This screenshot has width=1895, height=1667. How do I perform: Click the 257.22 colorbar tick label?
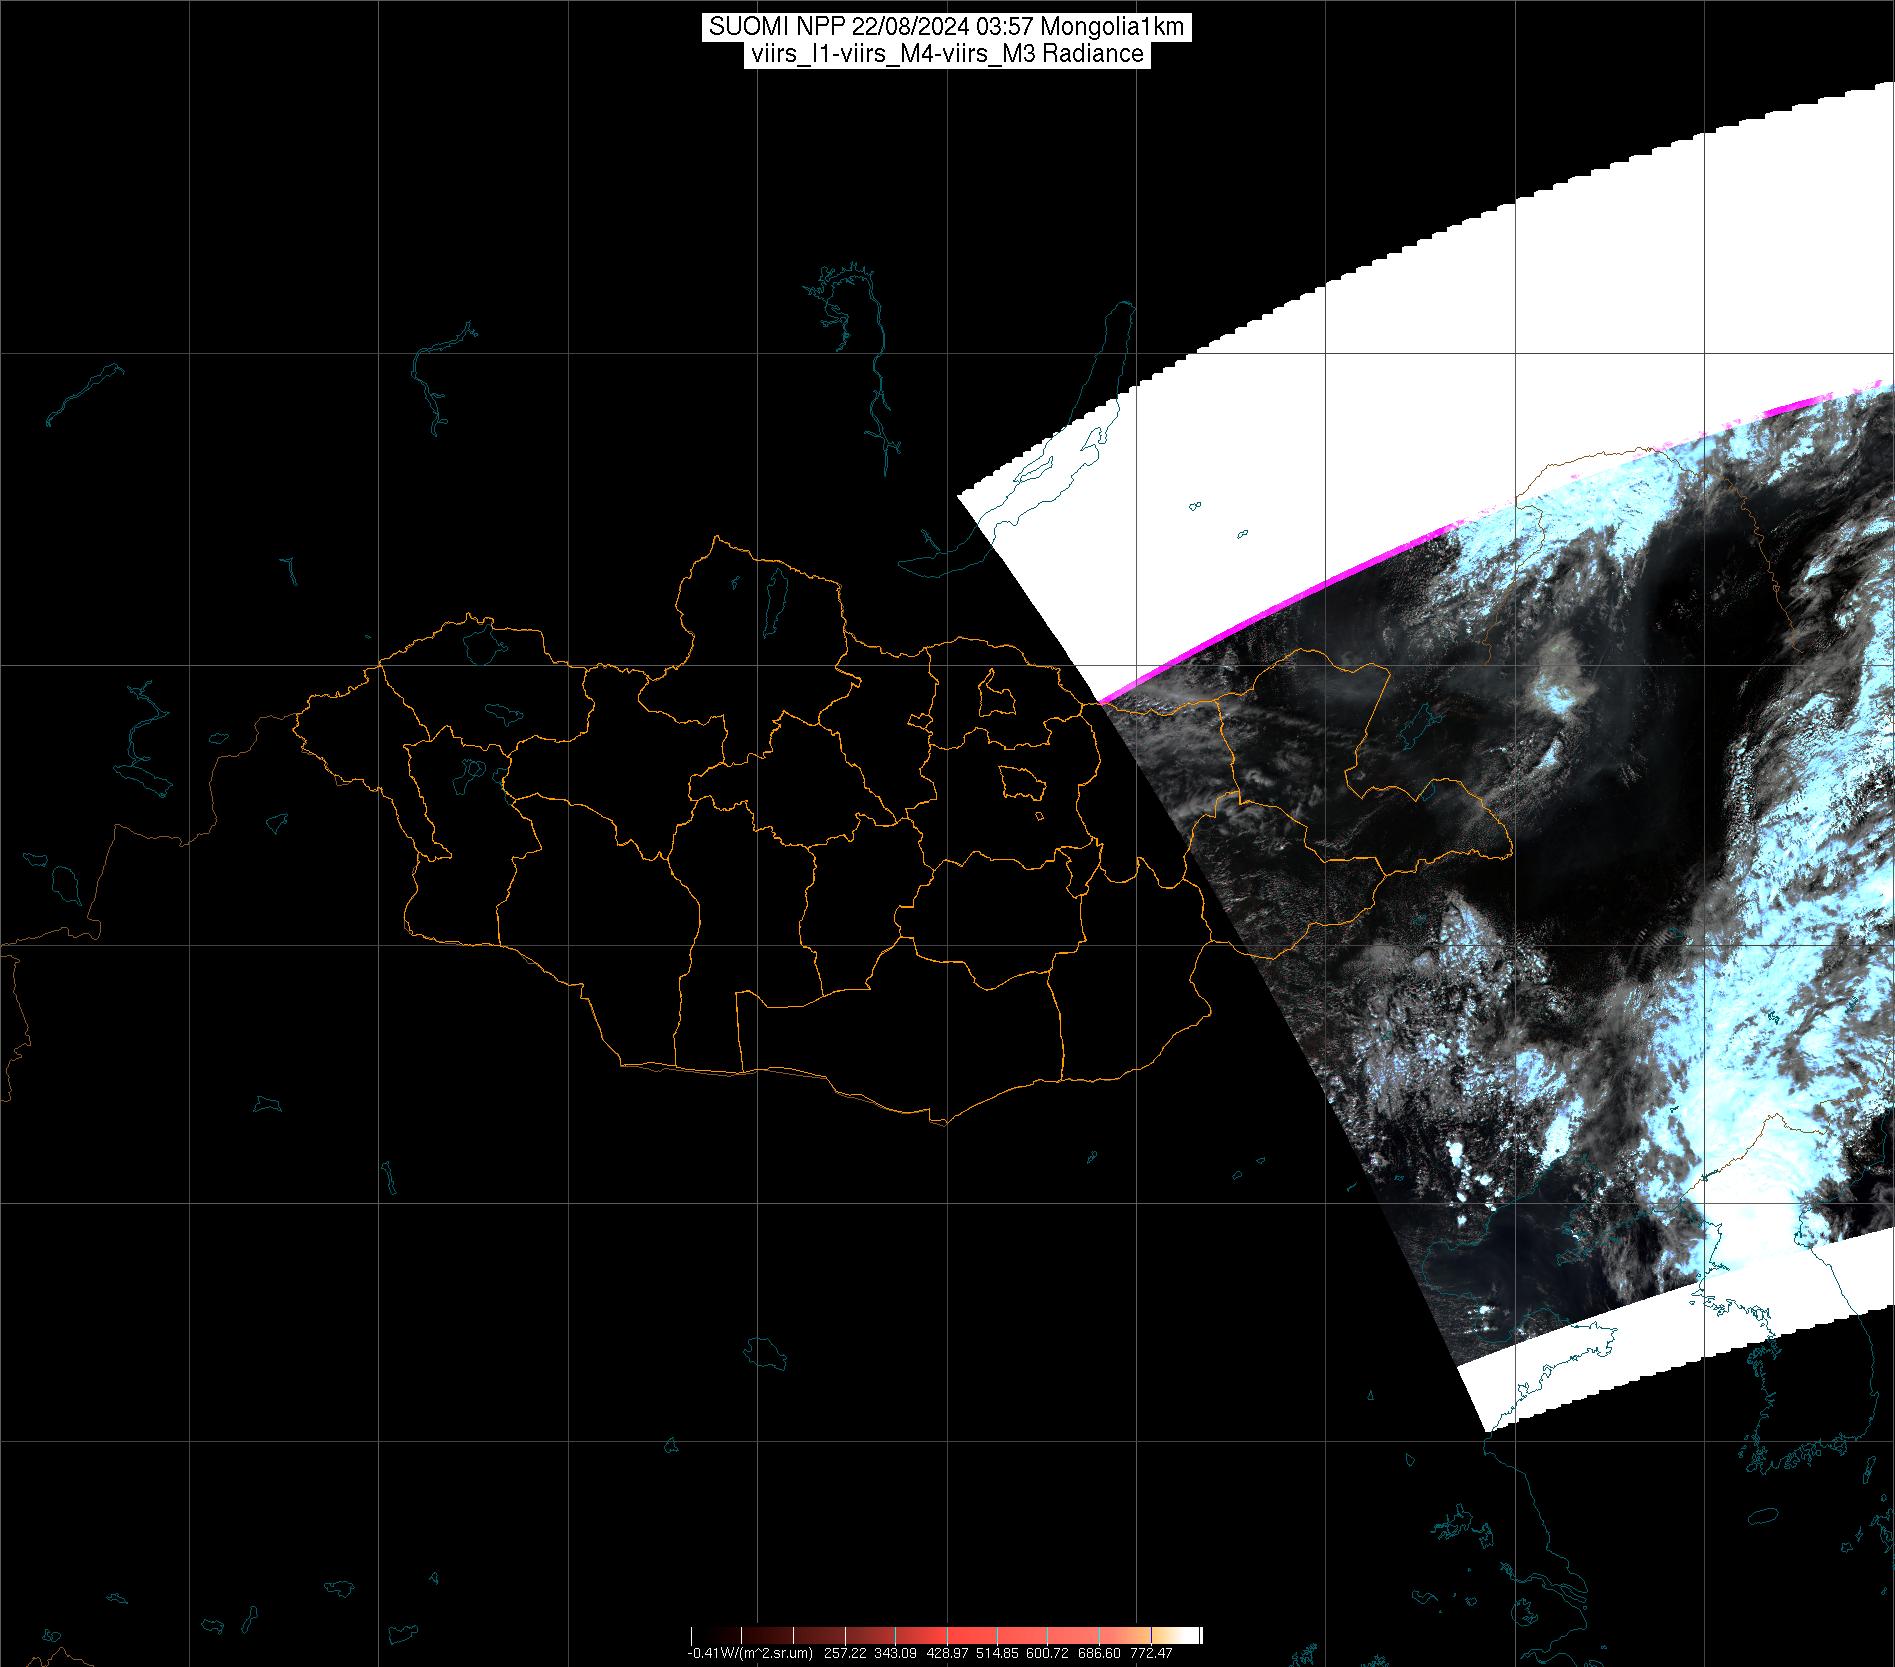click(x=846, y=1654)
